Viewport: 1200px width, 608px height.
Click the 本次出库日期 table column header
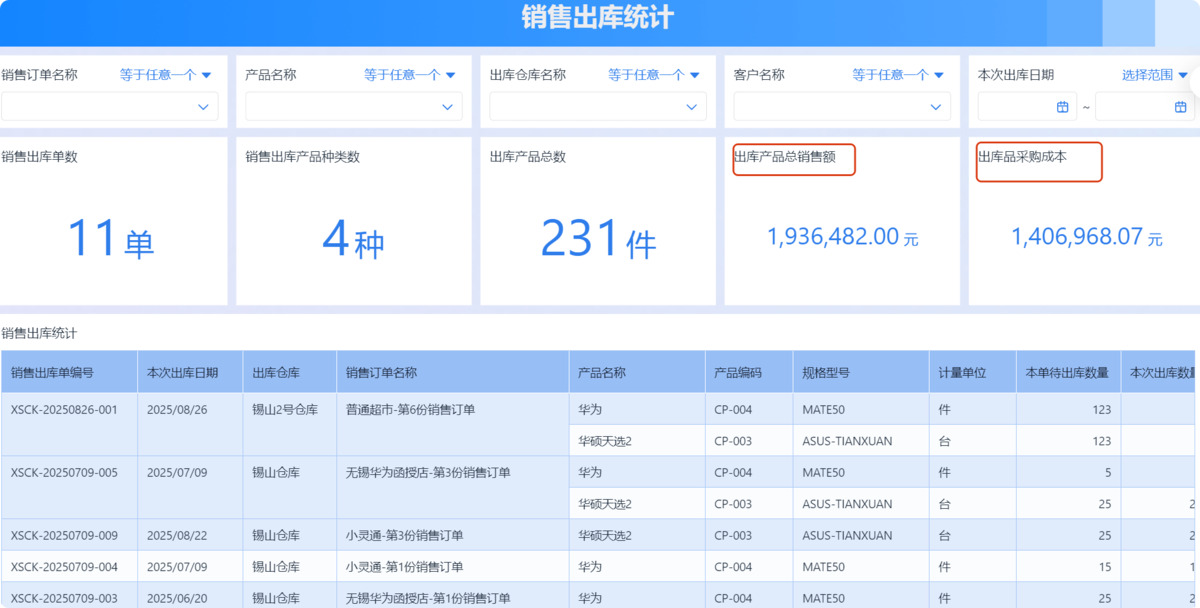pyautogui.click(x=181, y=373)
